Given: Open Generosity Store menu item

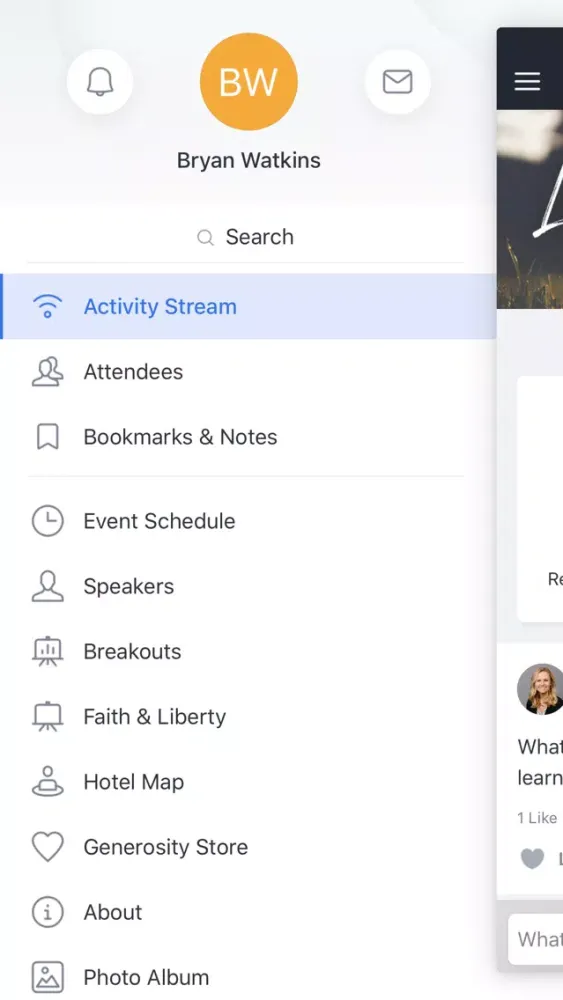Looking at the screenshot, I should coord(249,847).
